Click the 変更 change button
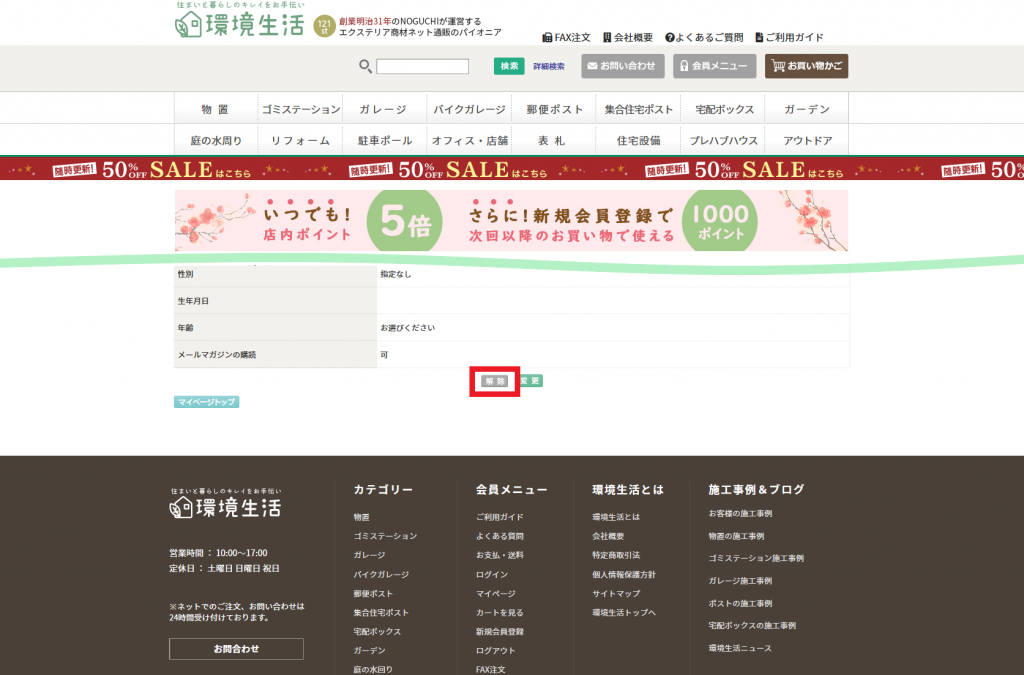This screenshot has width=1024, height=675. coord(530,381)
